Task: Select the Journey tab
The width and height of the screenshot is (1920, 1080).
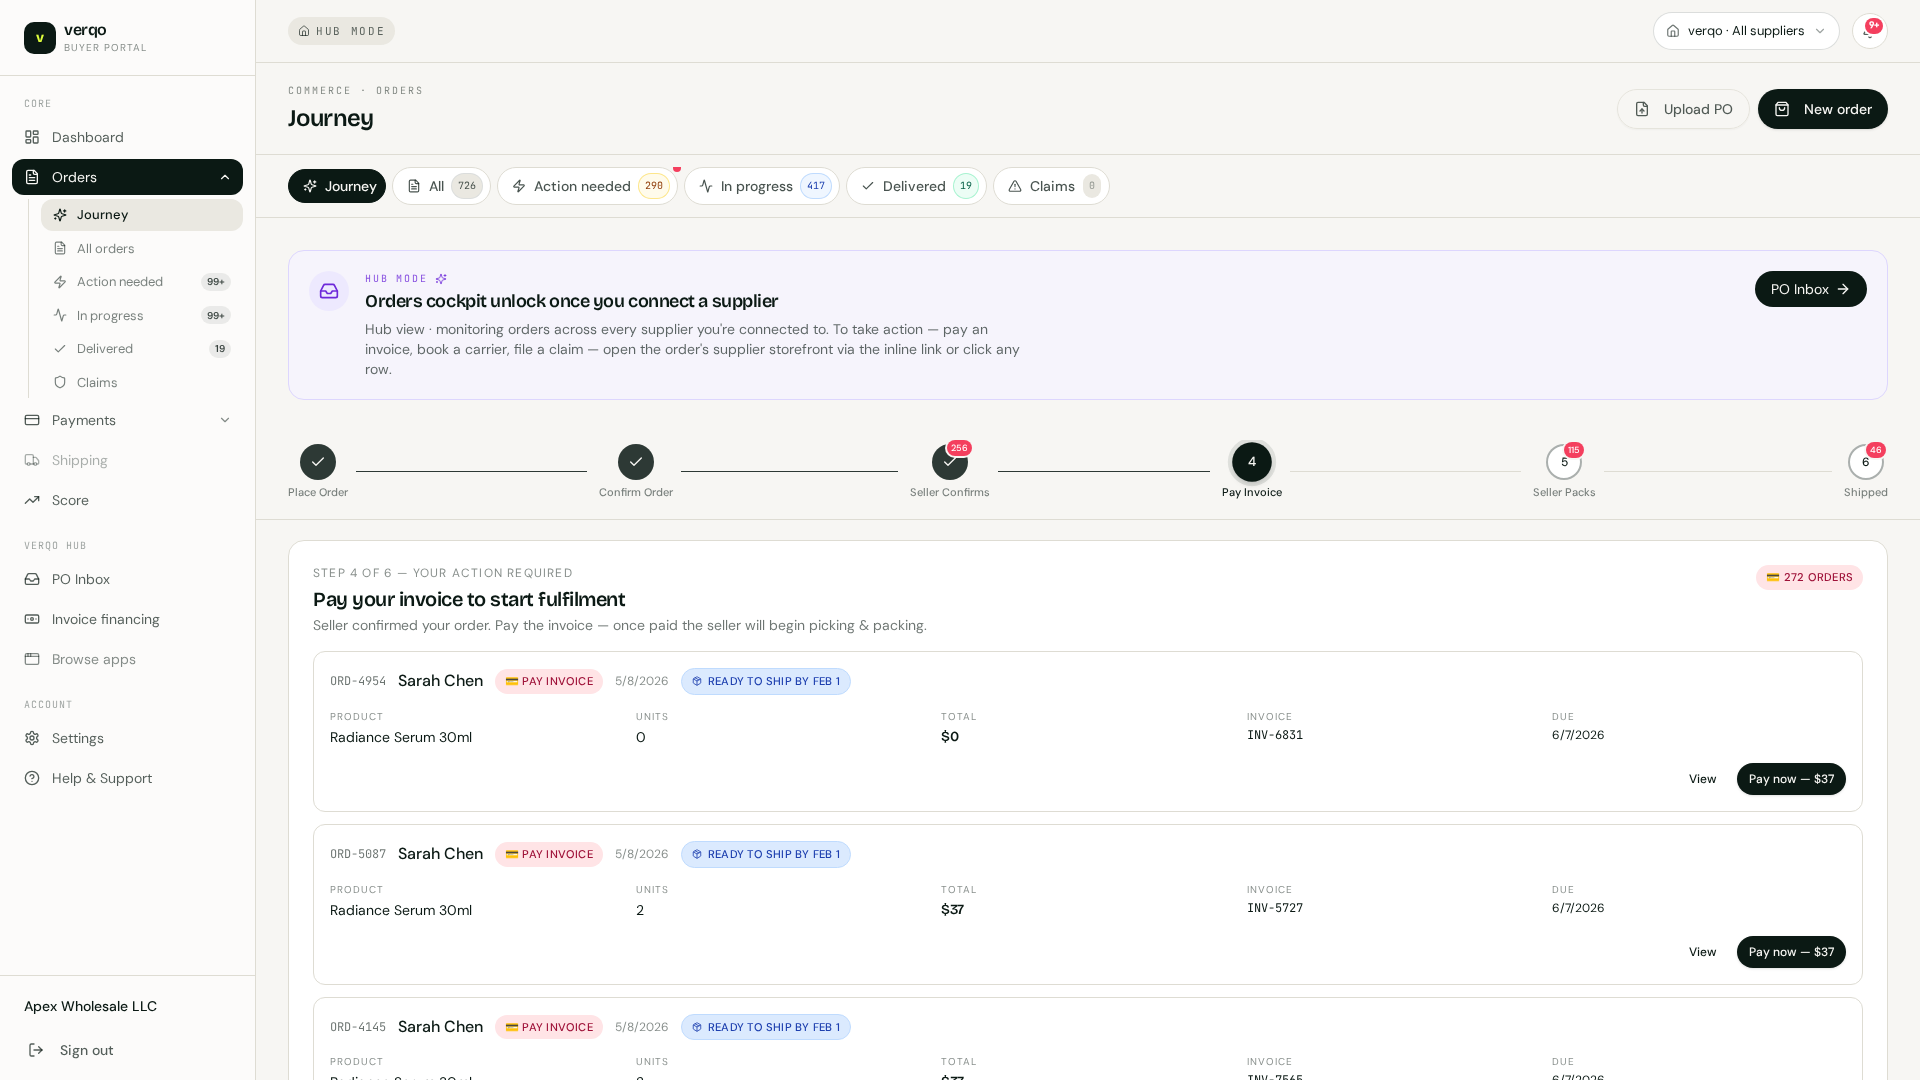Action: 337,186
